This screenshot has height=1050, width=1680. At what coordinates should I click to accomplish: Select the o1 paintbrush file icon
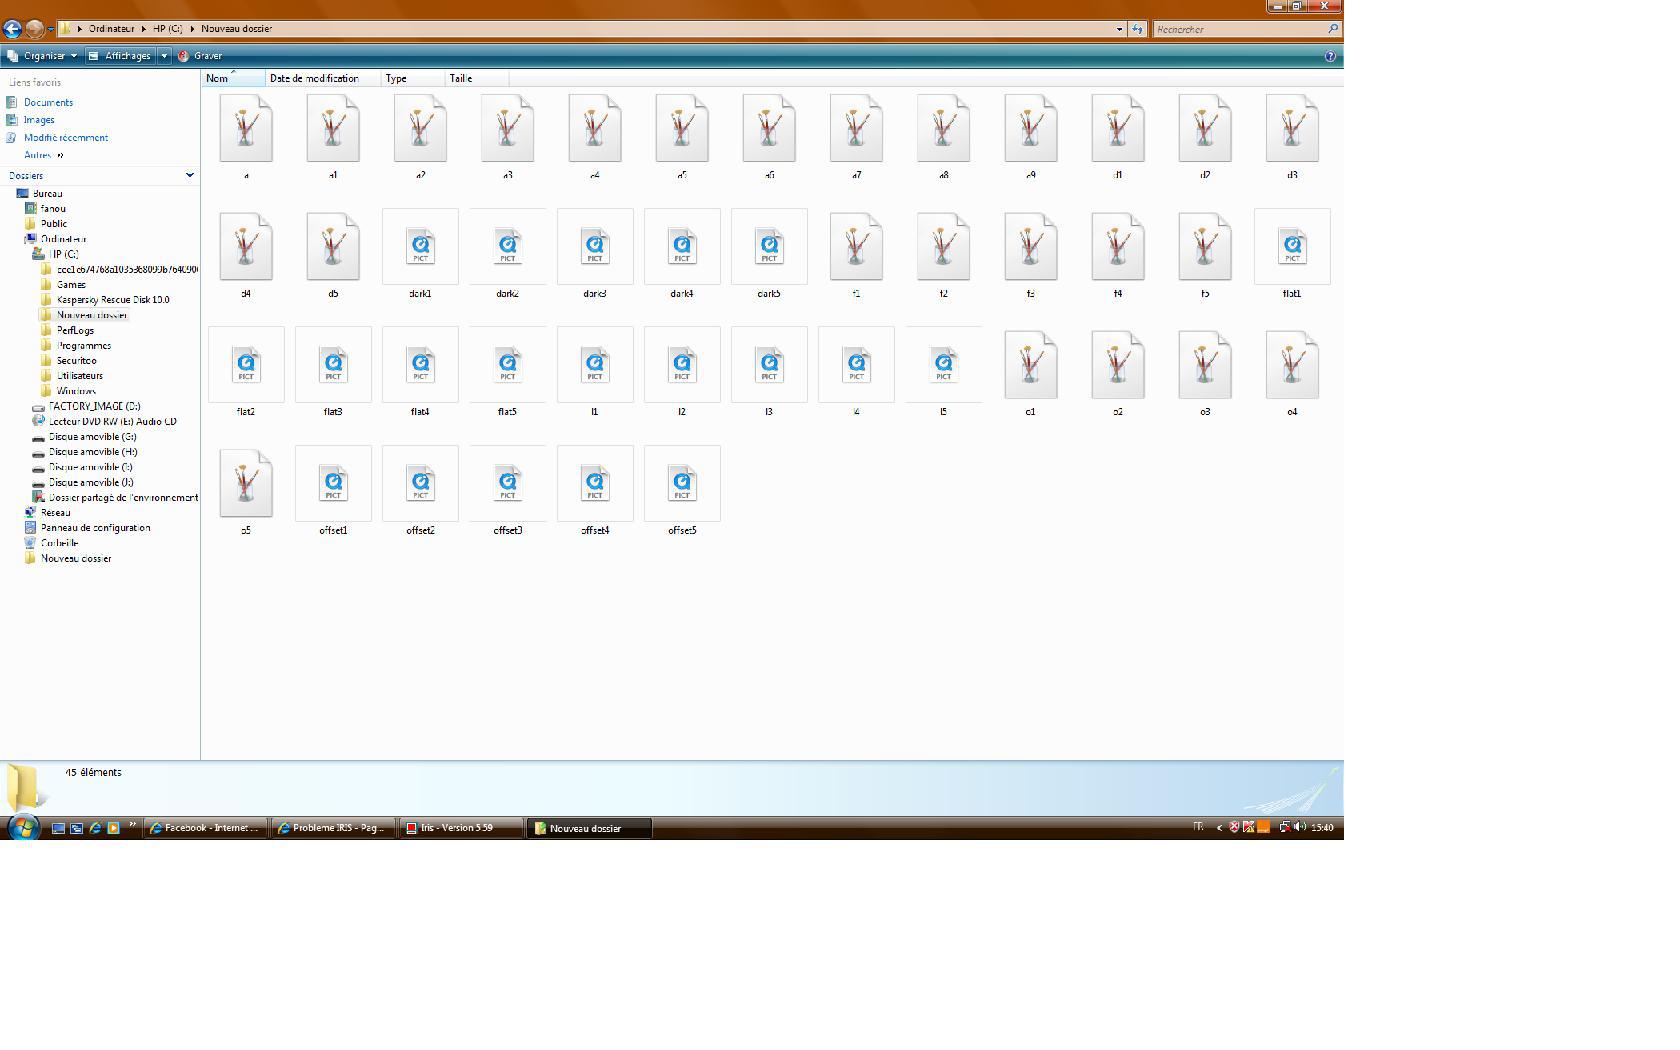coord(1030,364)
